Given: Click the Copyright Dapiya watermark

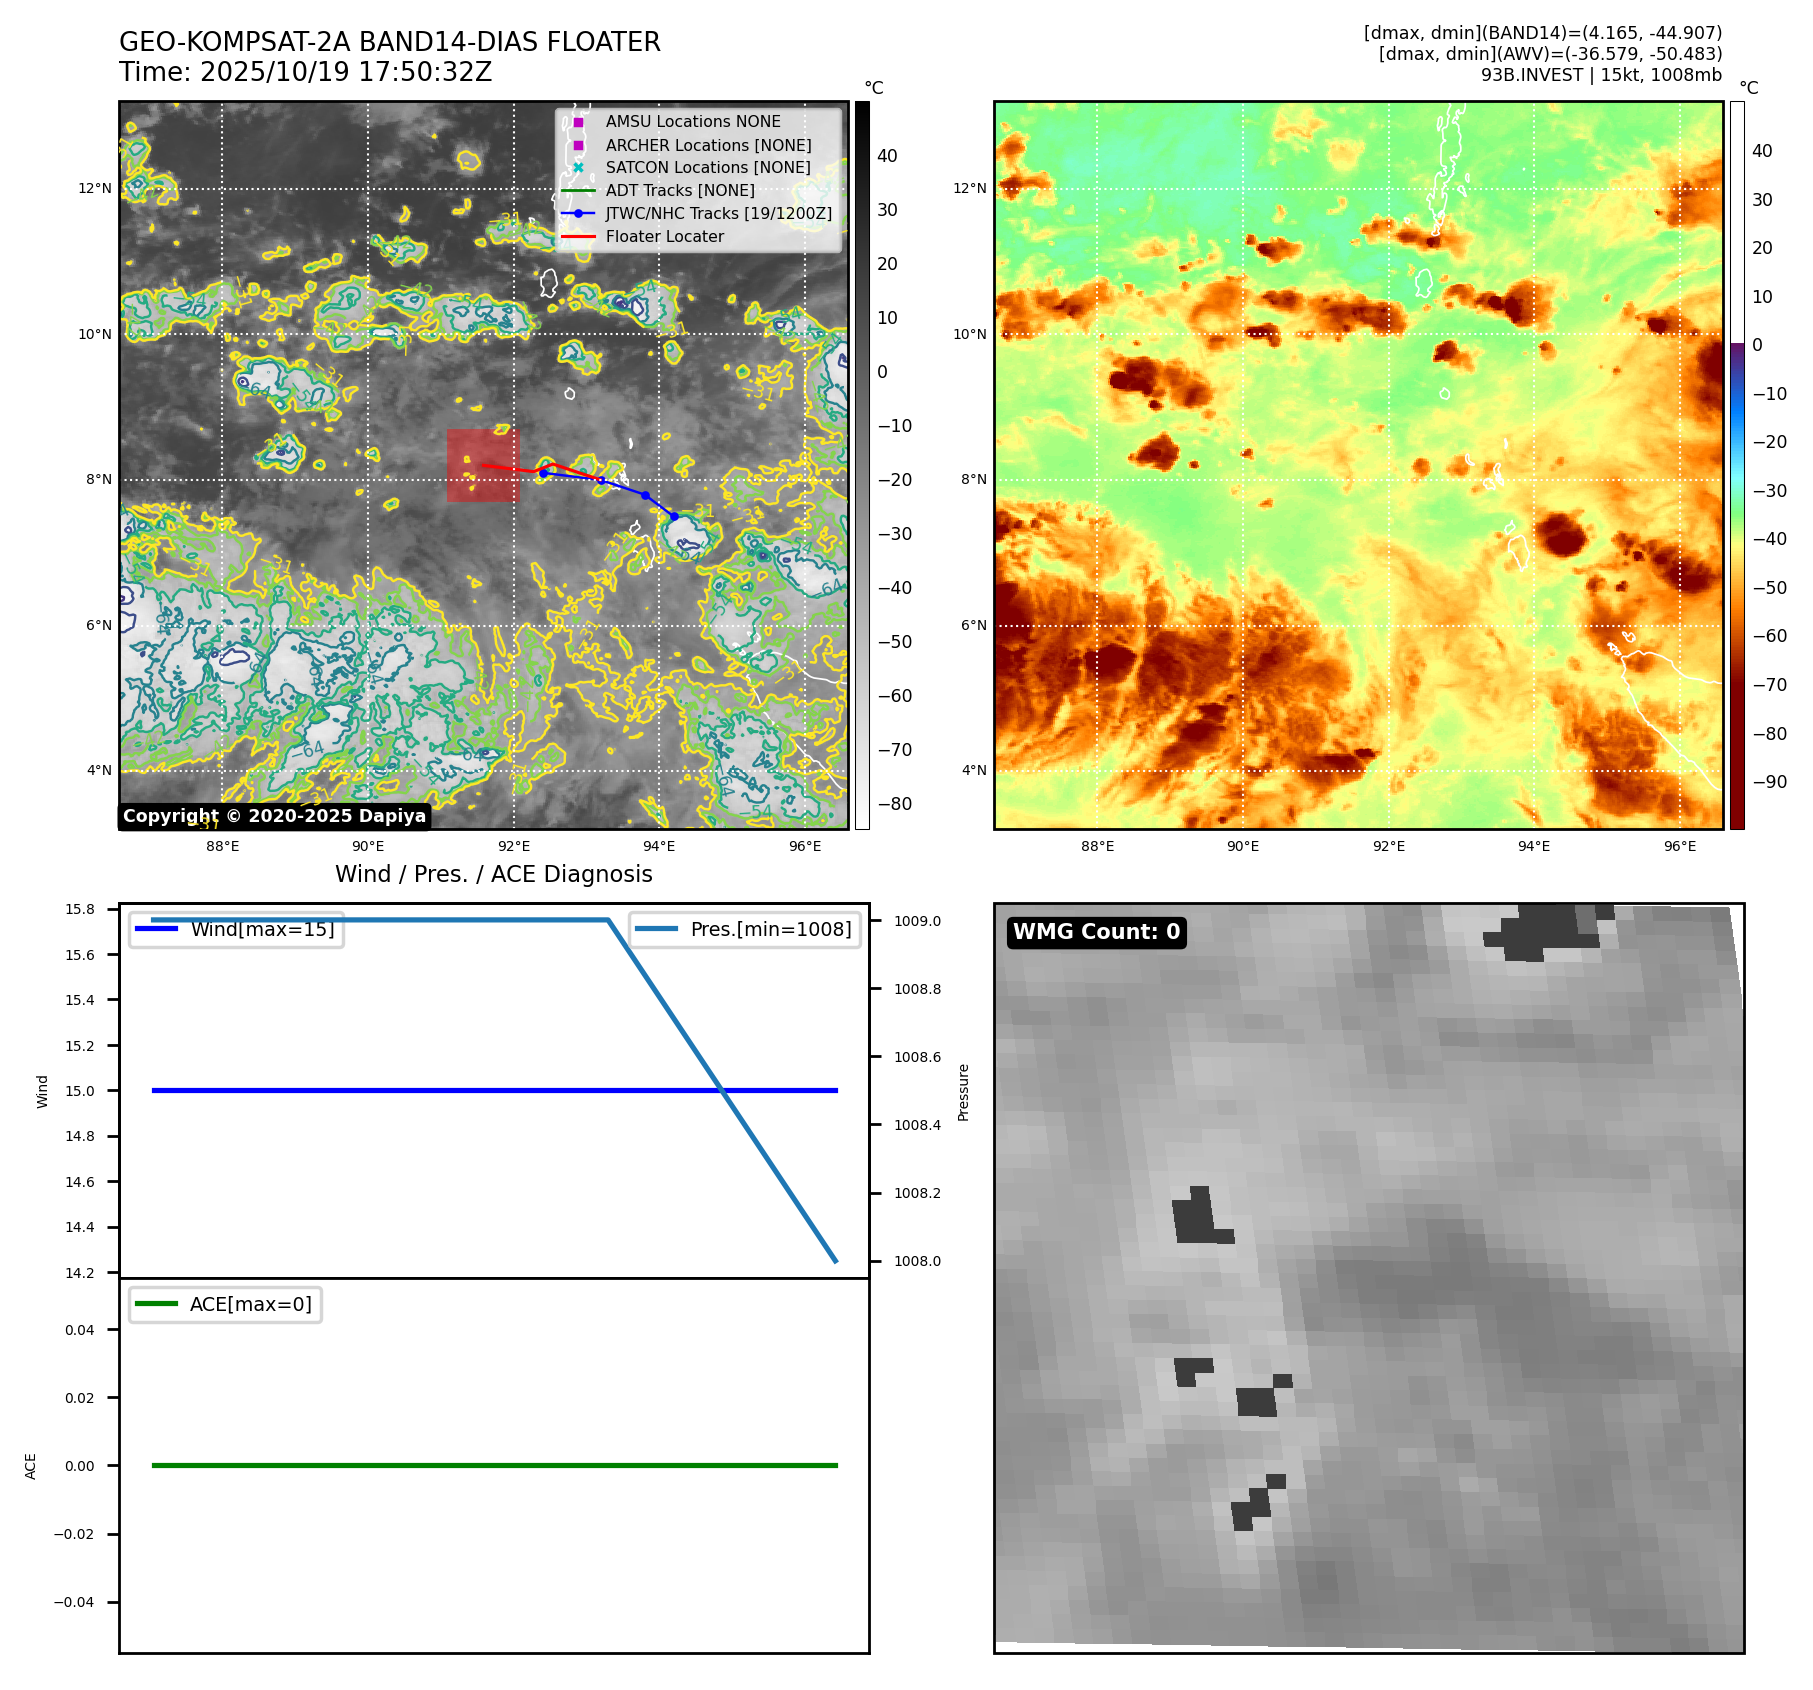Looking at the screenshot, I should [x=274, y=816].
